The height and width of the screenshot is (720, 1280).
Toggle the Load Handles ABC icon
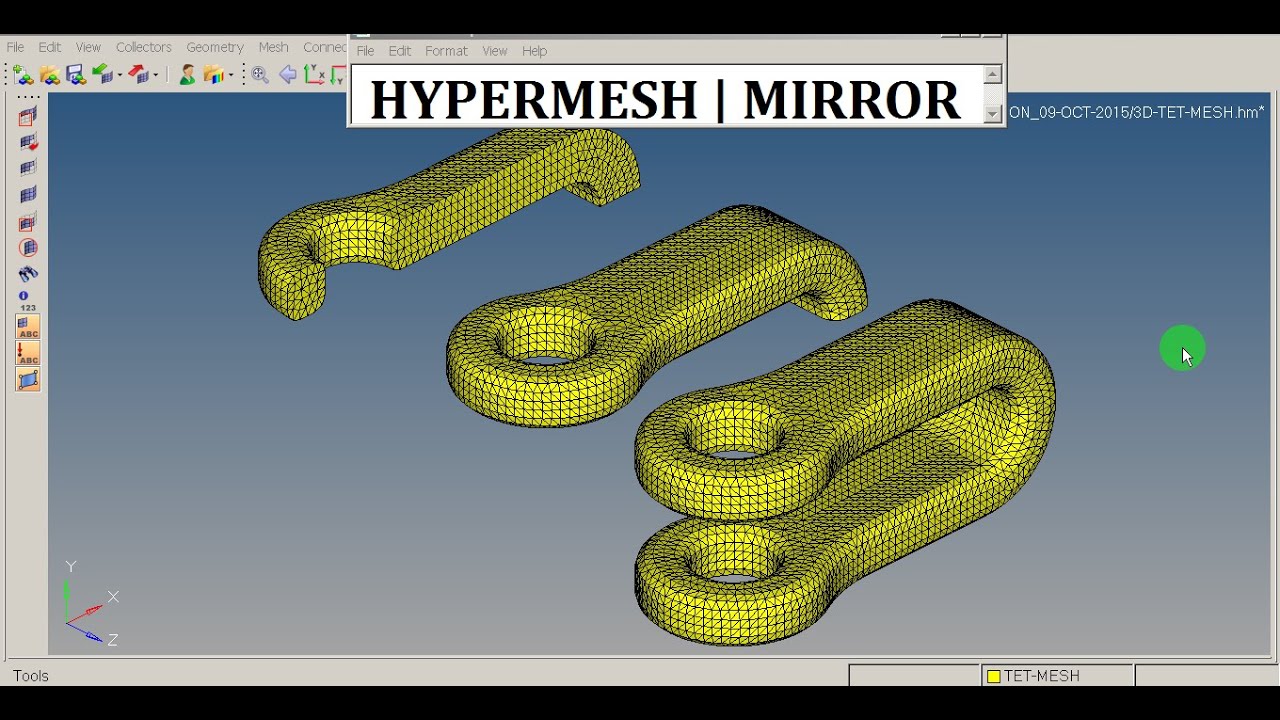(x=28, y=353)
